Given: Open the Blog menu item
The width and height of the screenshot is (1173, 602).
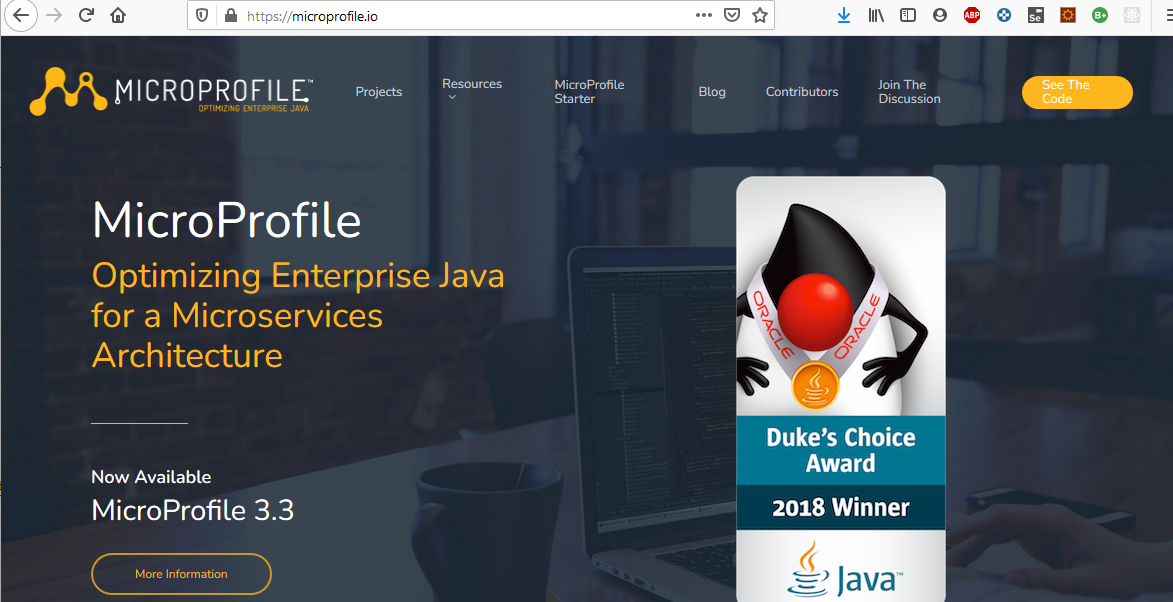Looking at the screenshot, I should [x=712, y=91].
